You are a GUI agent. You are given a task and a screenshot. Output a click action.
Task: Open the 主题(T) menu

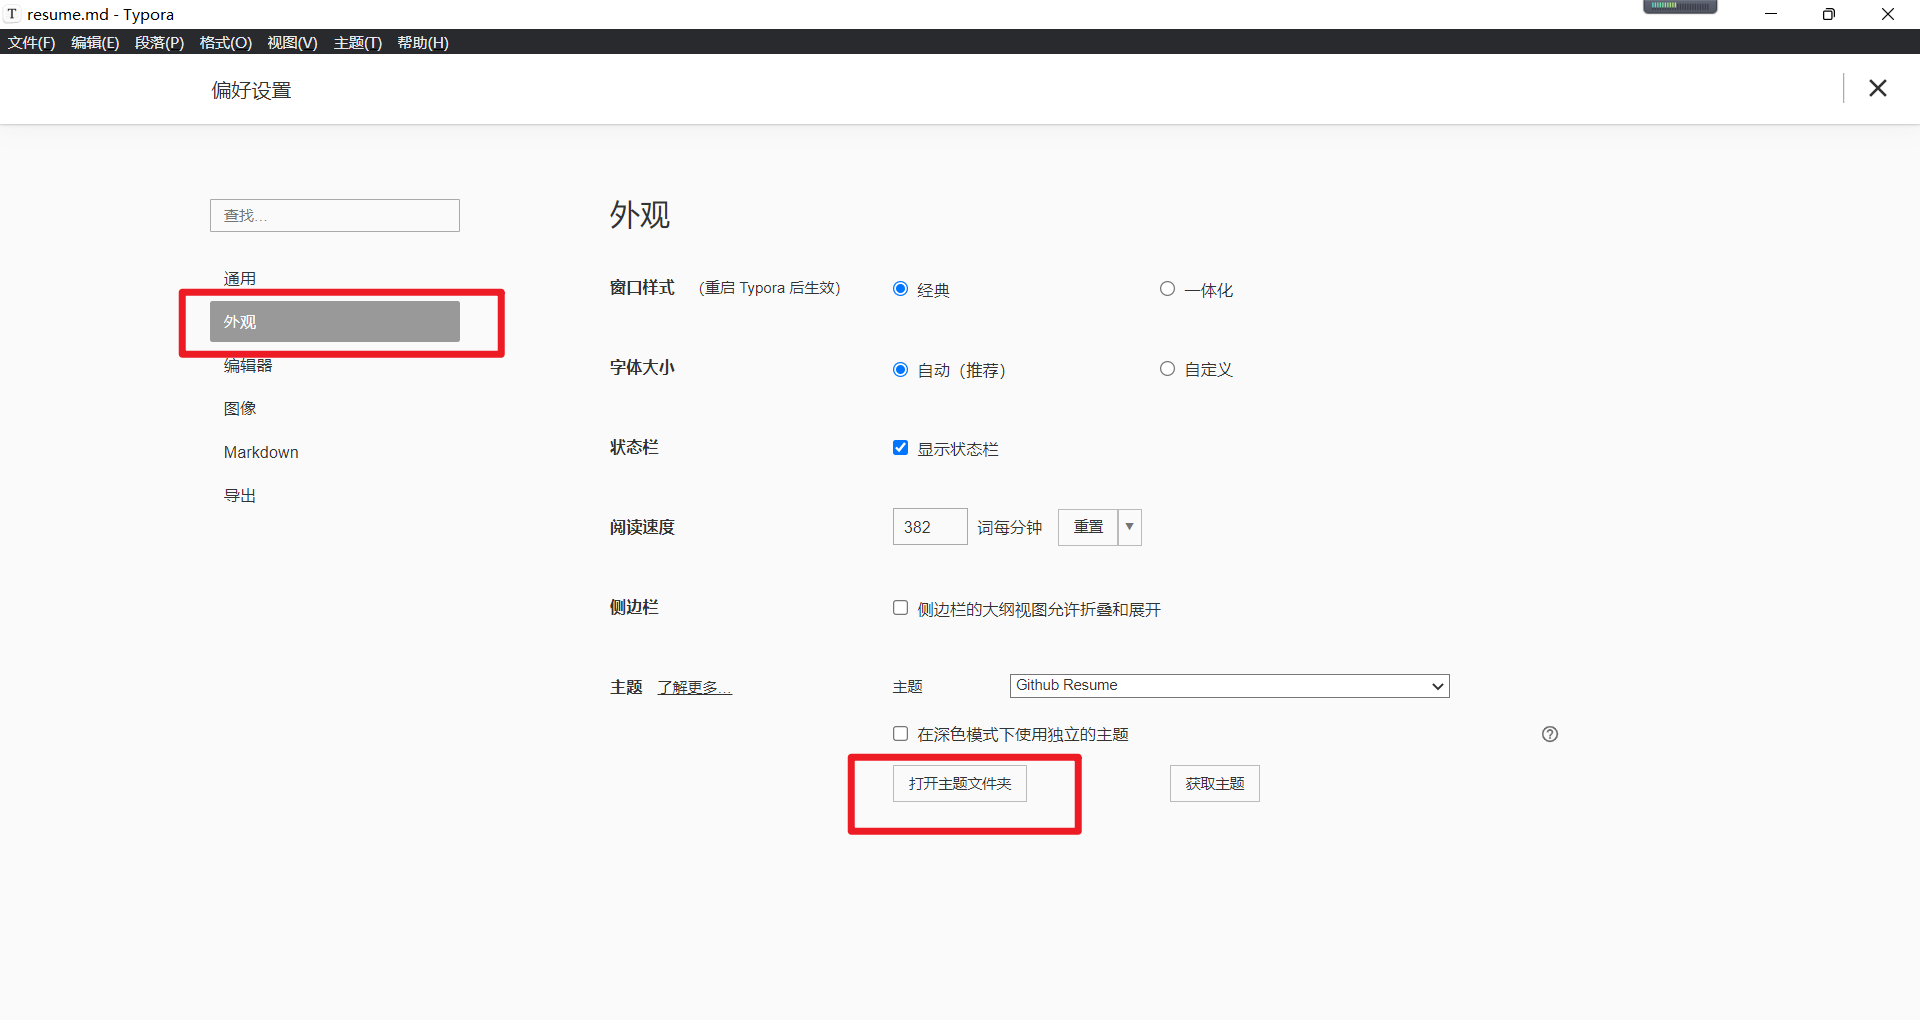357,42
